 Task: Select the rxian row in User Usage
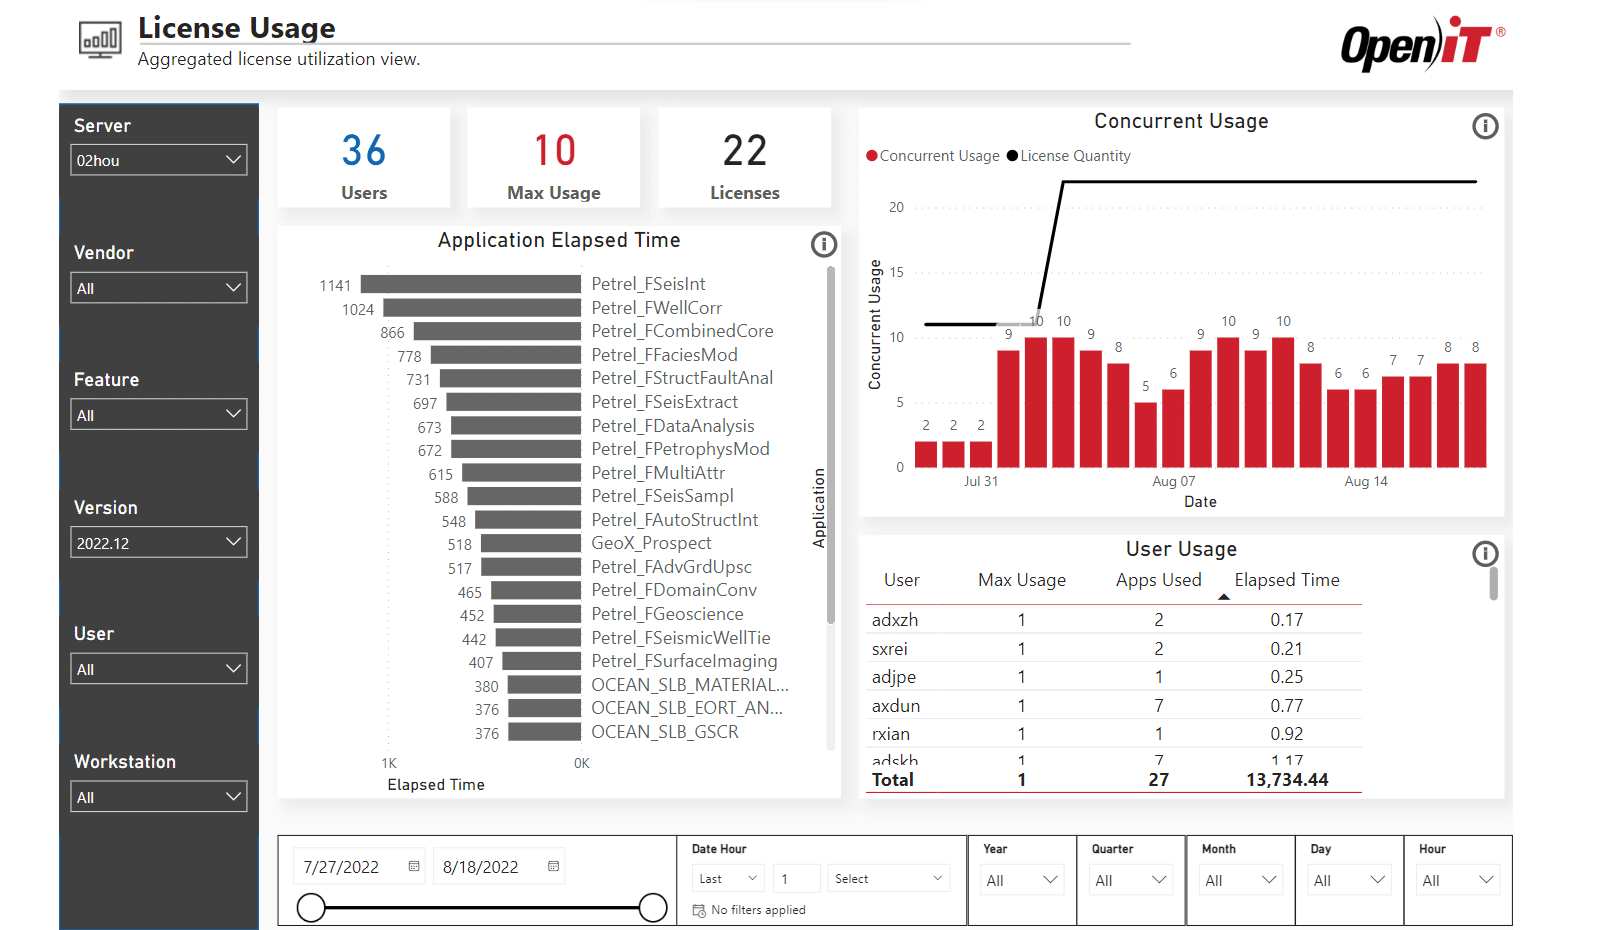1113,734
